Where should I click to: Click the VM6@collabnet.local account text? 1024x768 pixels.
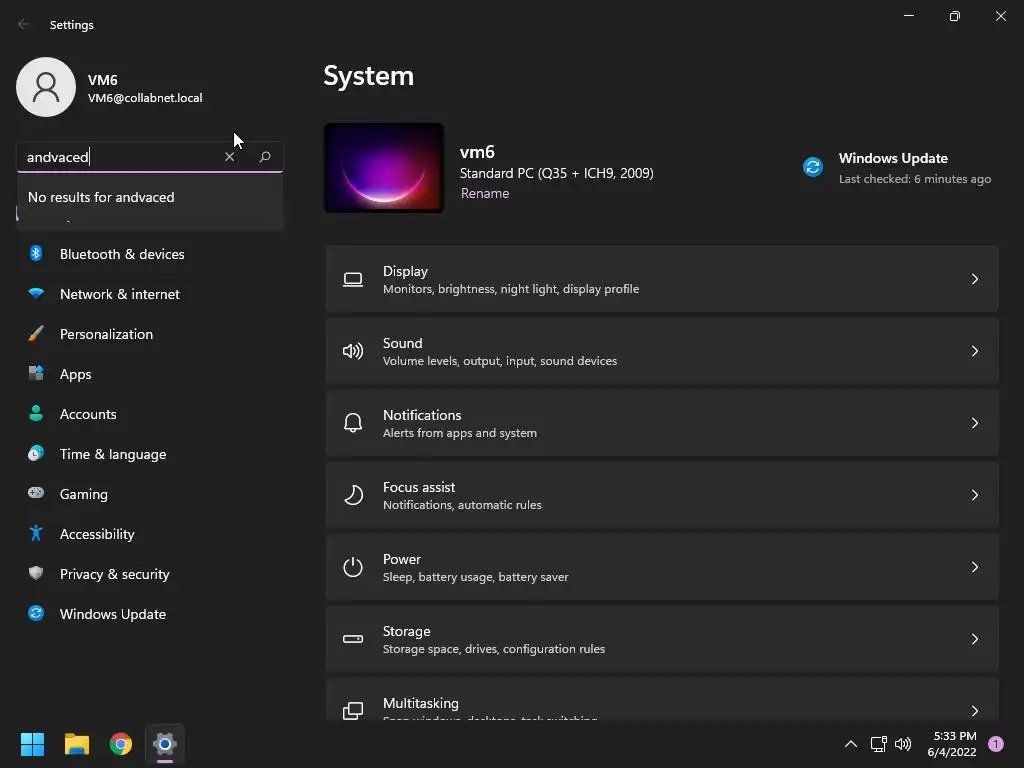click(145, 98)
